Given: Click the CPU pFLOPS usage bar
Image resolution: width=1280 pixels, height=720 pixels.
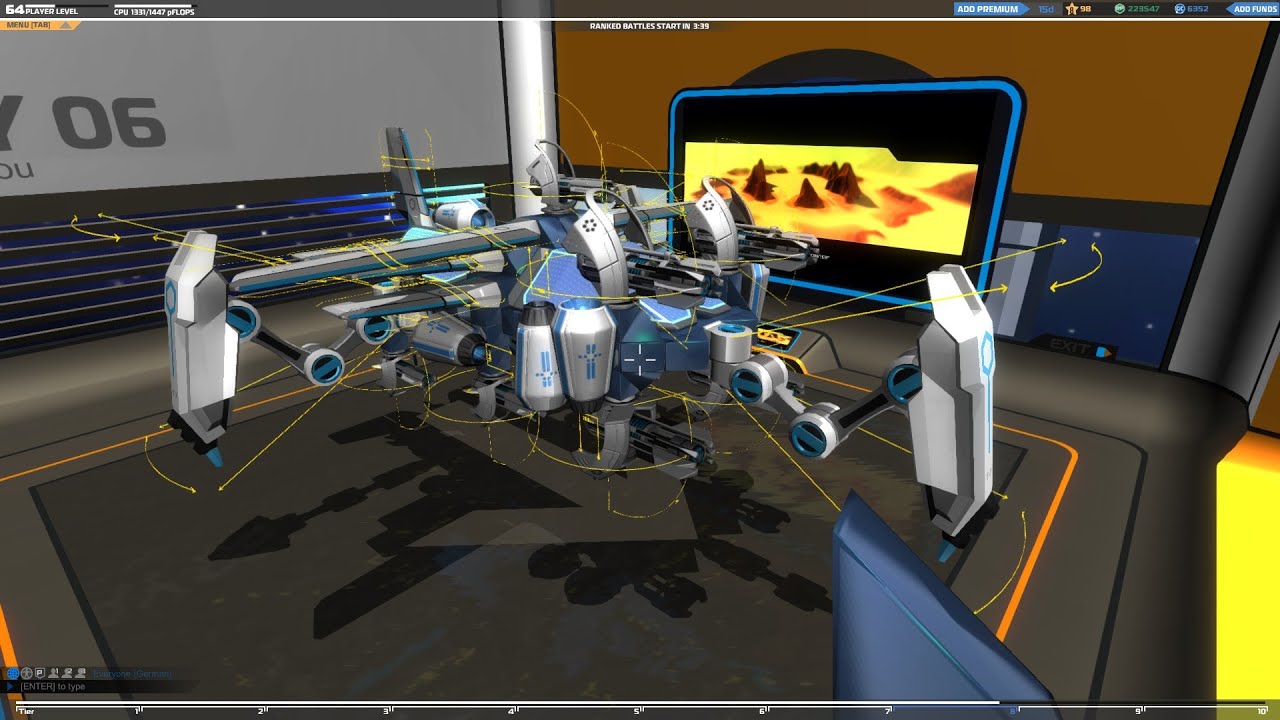Looking at the screenshot, I should [155, 6].
